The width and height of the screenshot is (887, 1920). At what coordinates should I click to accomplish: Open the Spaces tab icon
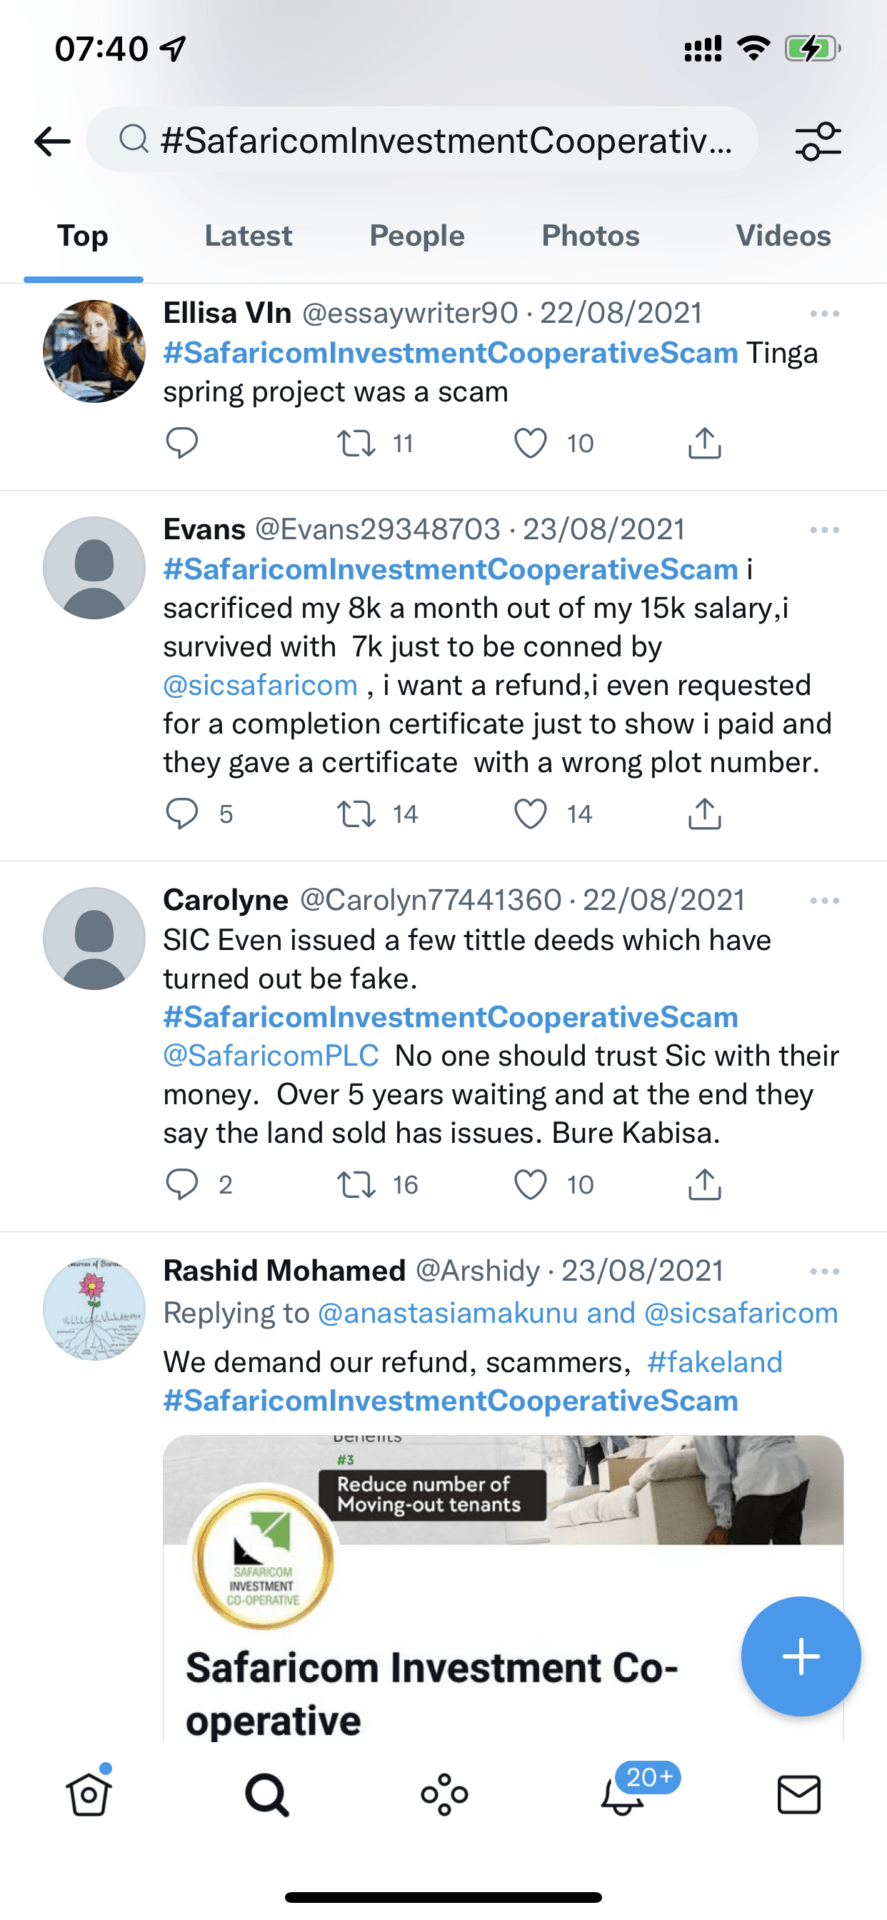coord(444,1794)
